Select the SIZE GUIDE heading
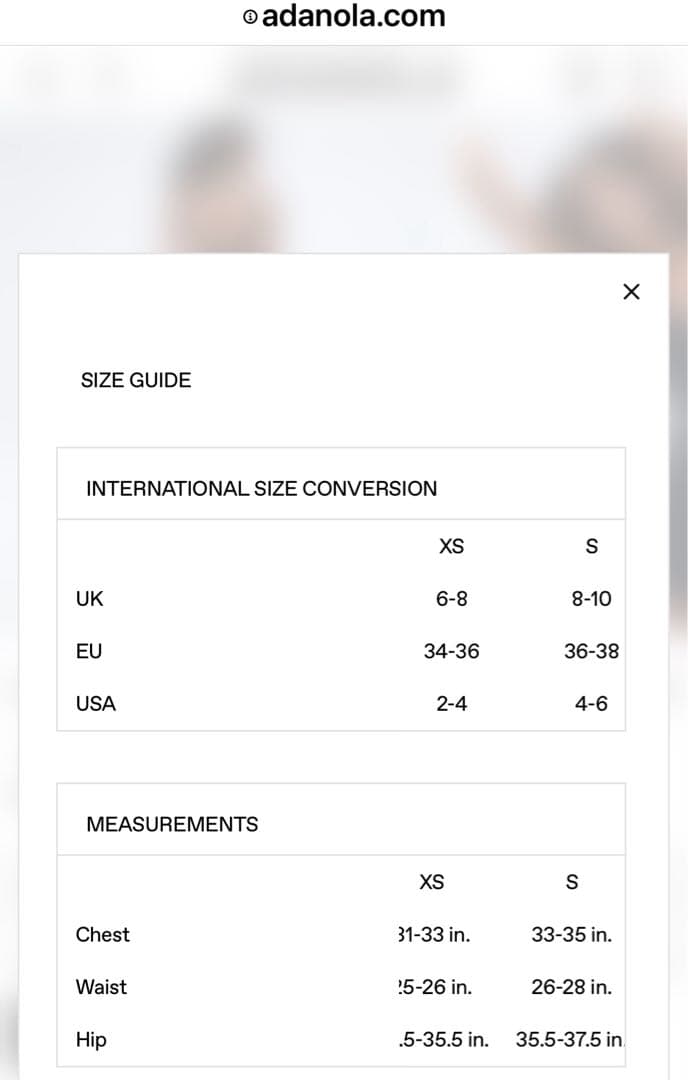 pyautogui.click(x=136, y=380)
